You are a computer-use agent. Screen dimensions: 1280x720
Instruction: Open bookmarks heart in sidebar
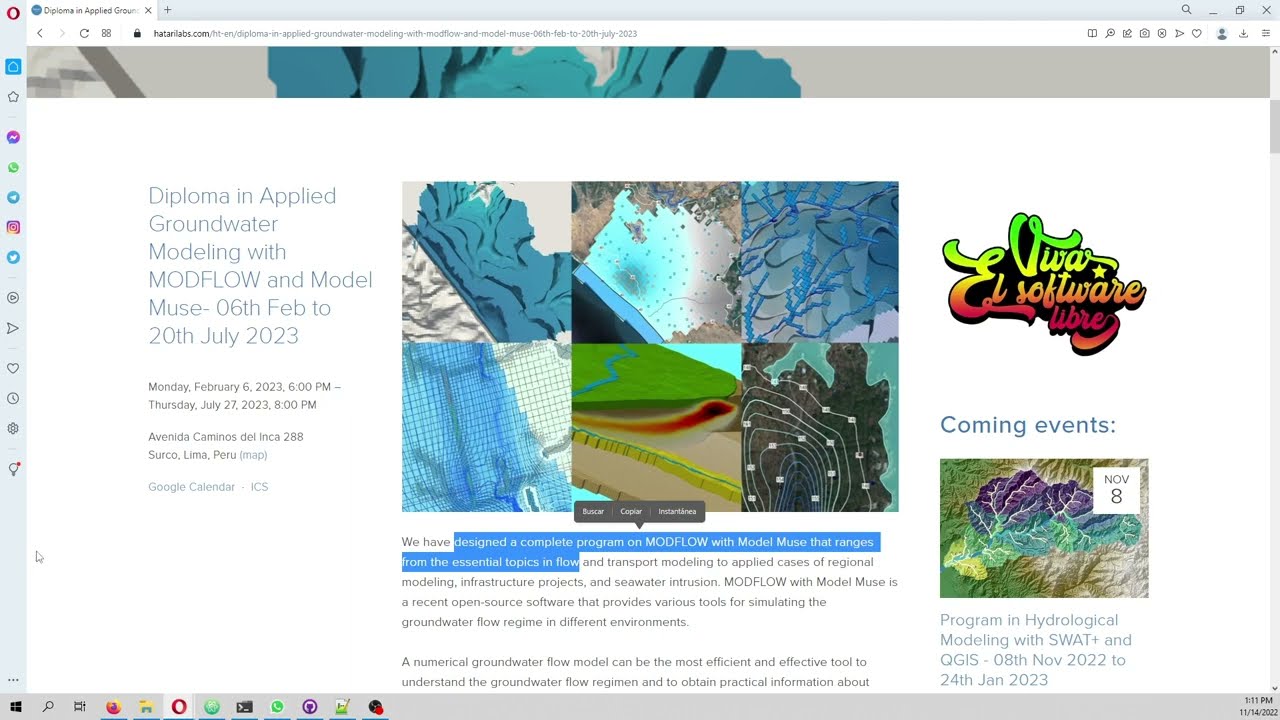pyautogui.click(x=13, y=368)
